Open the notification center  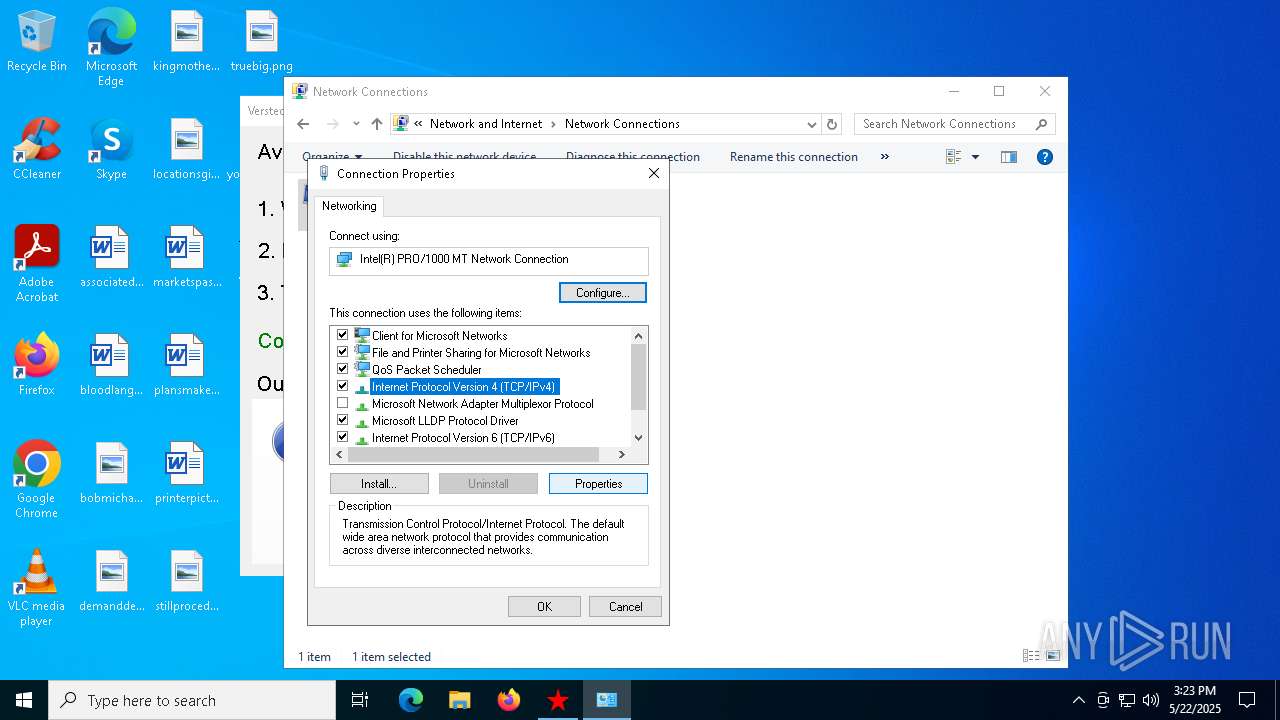click(1247, 700)
